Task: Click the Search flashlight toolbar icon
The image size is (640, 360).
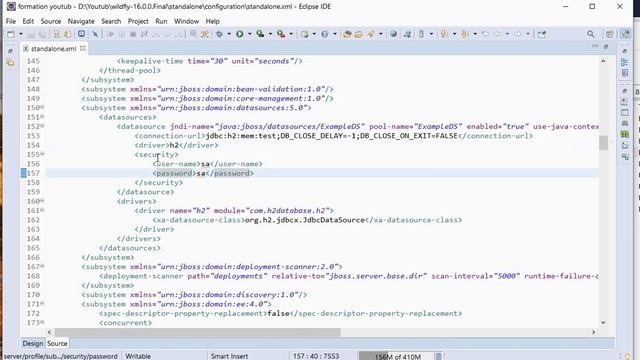Action: (x=371, y=34)
